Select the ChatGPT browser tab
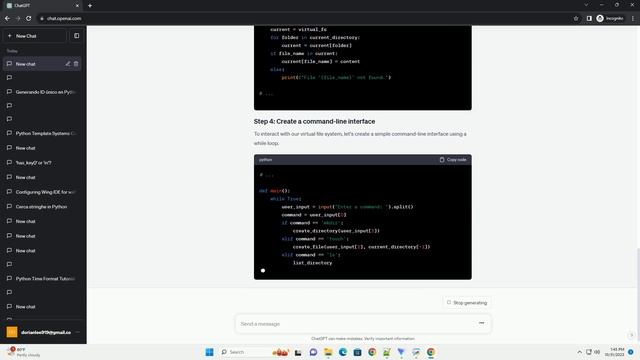Screen dimensions: 640x360 (42, 6)
